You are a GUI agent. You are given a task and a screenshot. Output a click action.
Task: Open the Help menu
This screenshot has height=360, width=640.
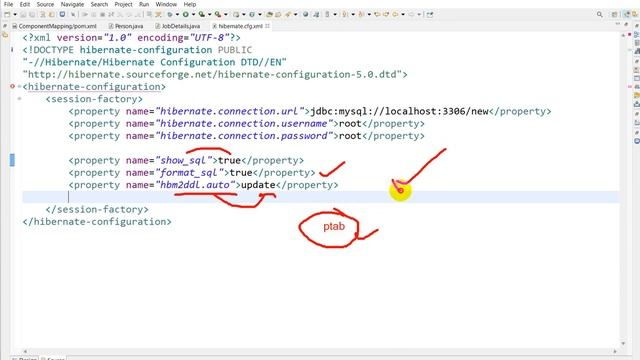point(190,4)
